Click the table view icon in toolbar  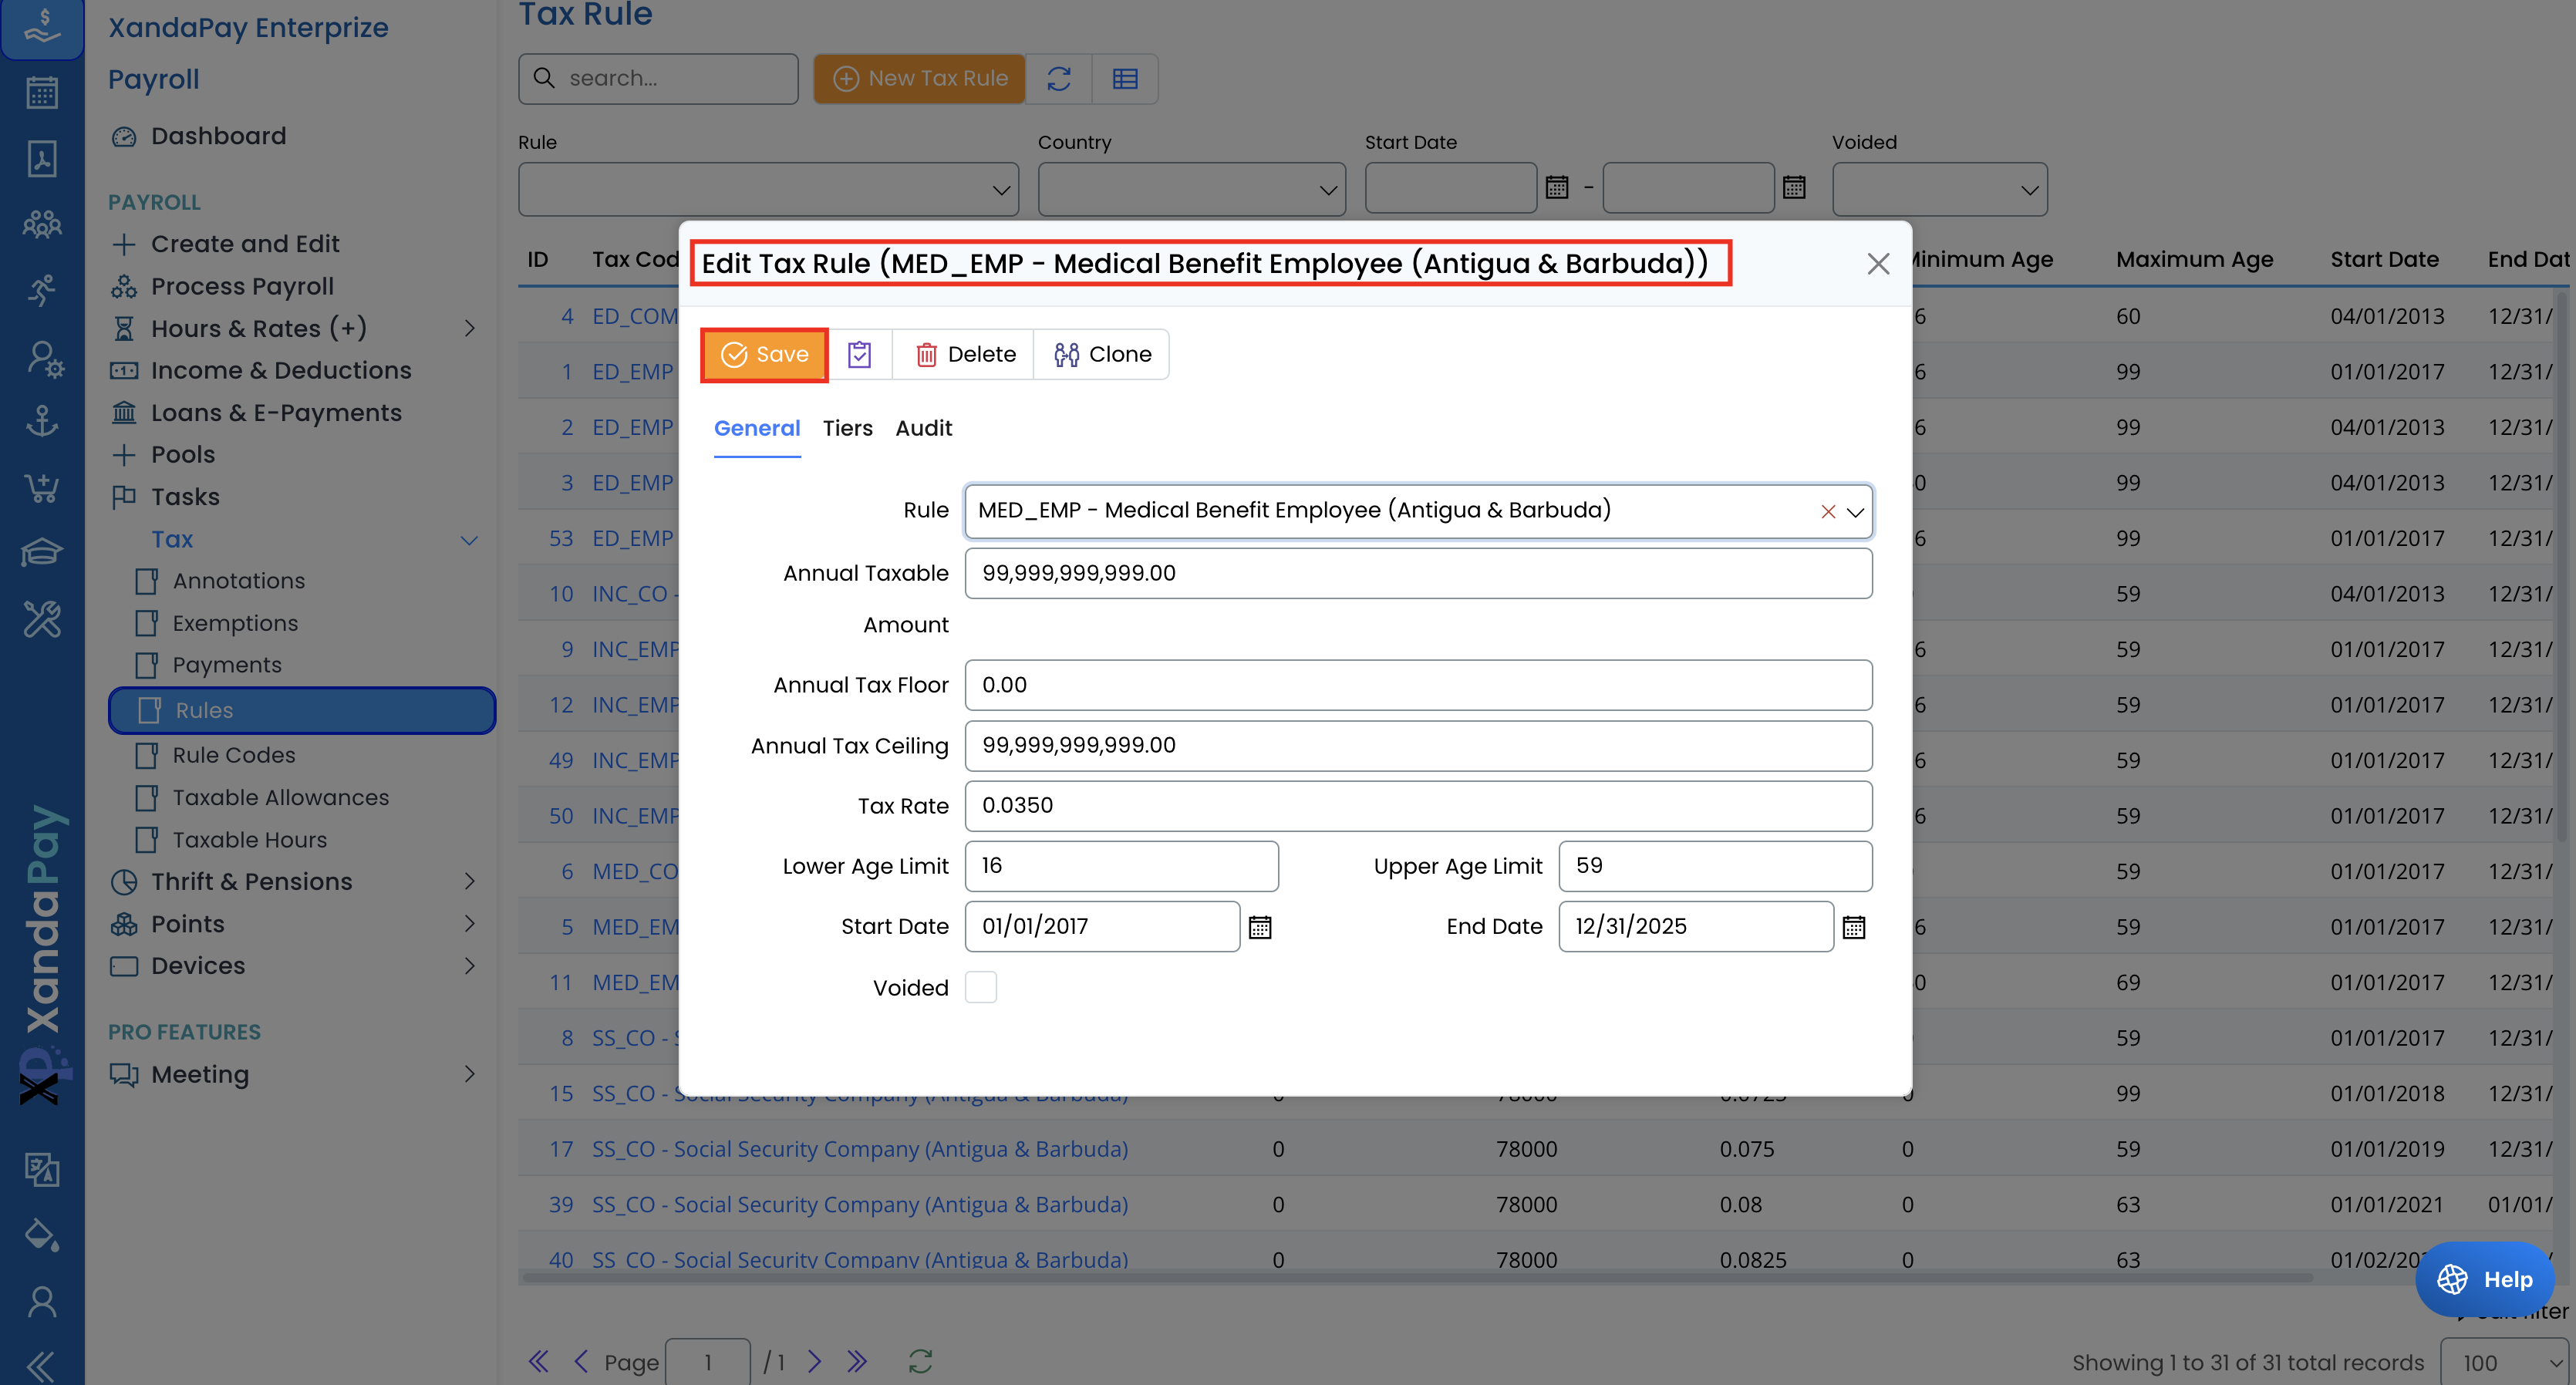click(x=1125, y=78)
